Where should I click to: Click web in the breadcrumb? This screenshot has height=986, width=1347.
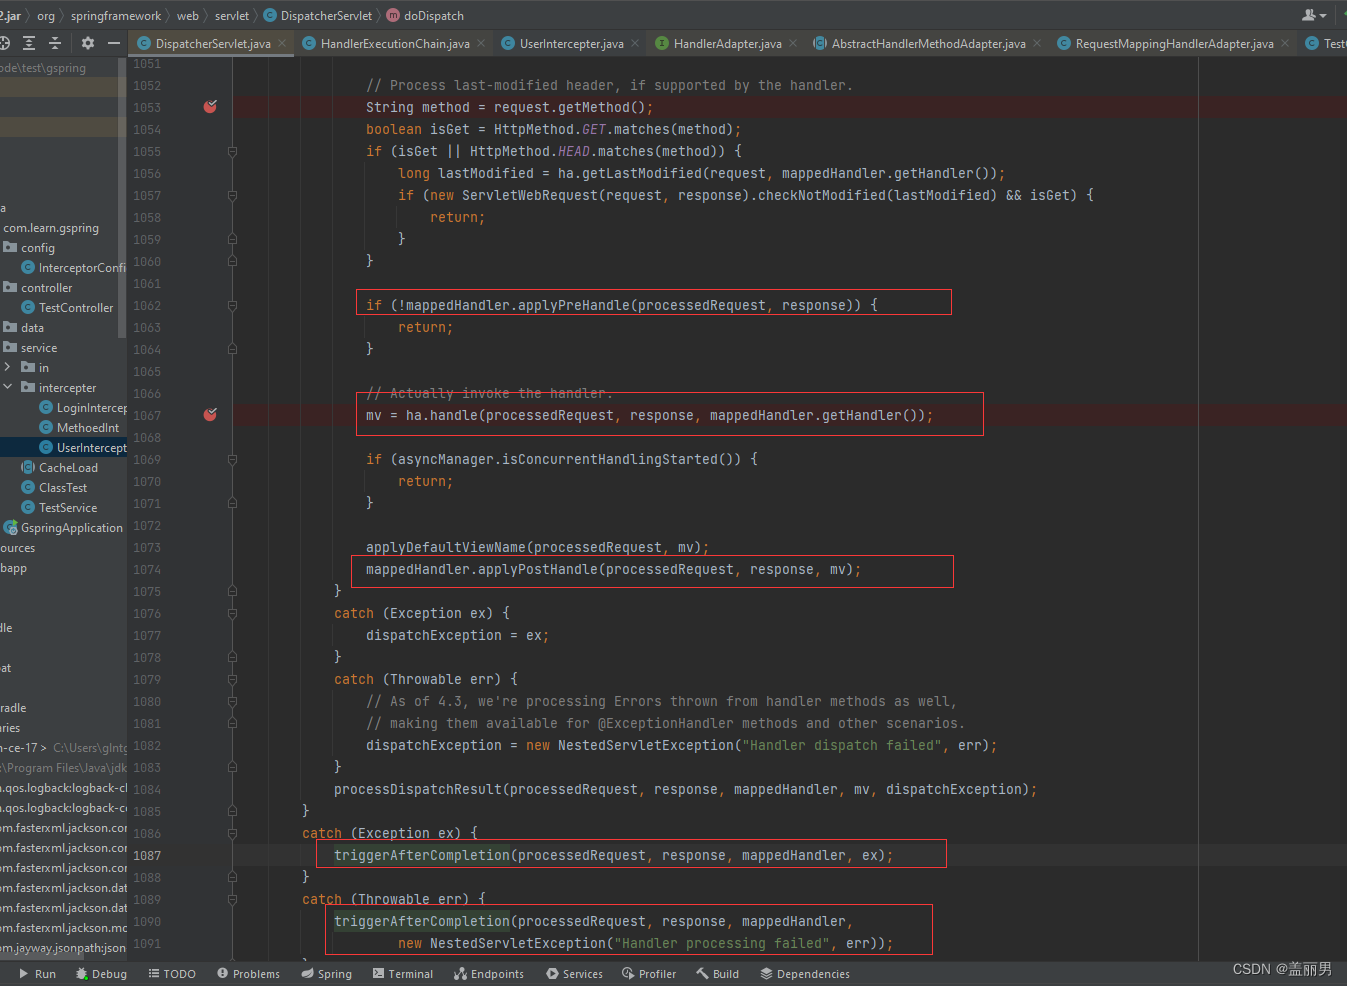coord(188,16)
